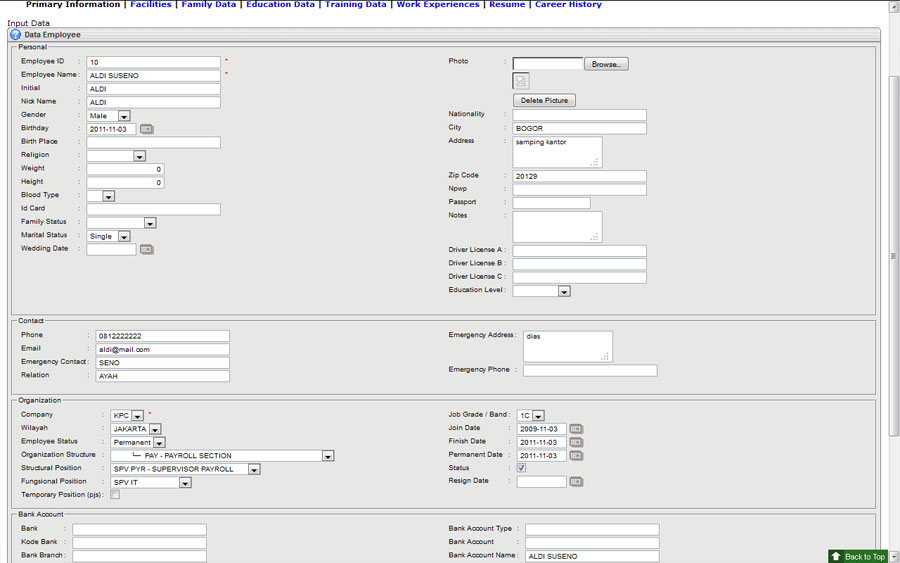Switch to the Family Data tab

click(x=208, y=5)
